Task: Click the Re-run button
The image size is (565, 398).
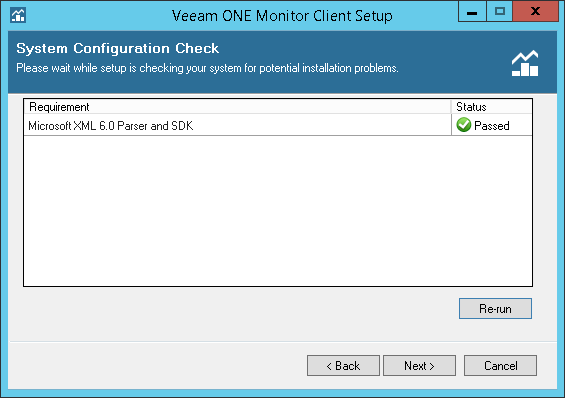Action: [x=495, y=309]
